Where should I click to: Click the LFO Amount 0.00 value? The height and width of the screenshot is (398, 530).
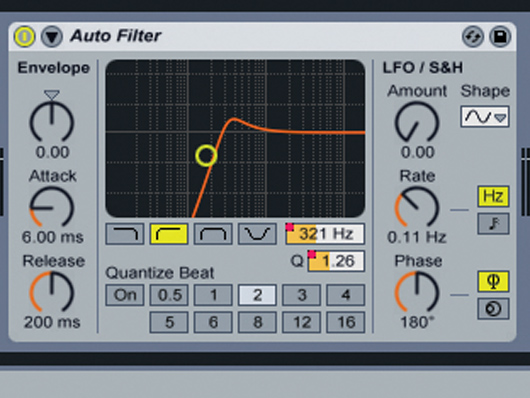[417, 152]
